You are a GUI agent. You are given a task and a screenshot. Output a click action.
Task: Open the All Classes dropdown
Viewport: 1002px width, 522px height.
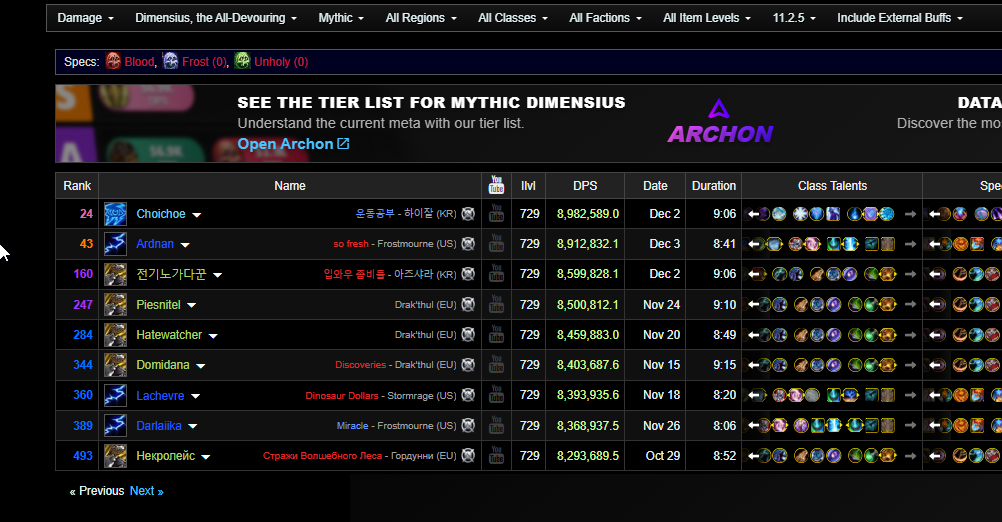[x=513, y=18]
